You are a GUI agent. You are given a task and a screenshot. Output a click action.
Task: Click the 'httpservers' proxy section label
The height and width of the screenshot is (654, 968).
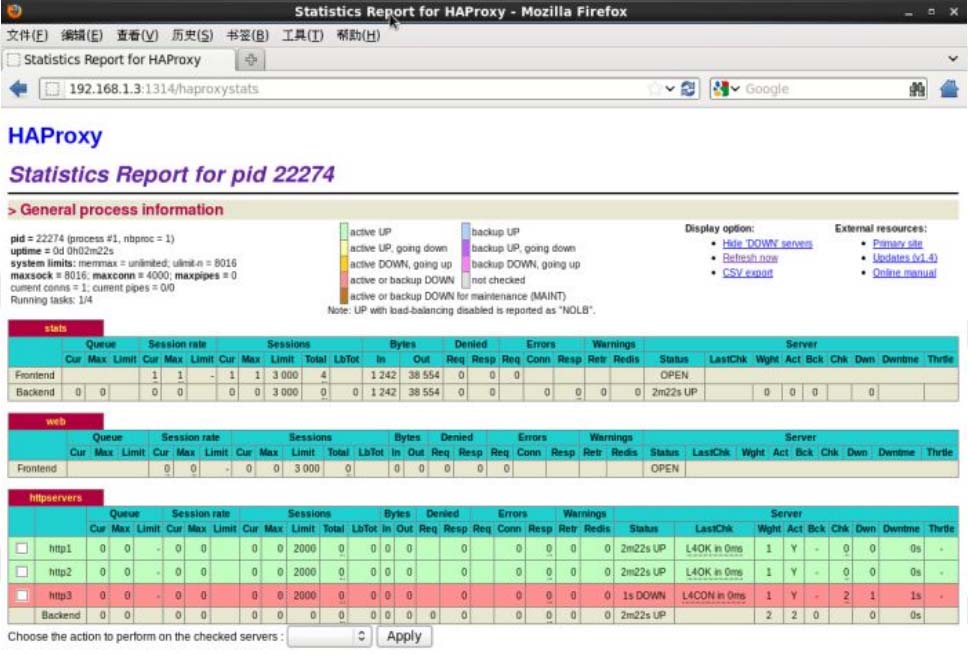[56, 497]
